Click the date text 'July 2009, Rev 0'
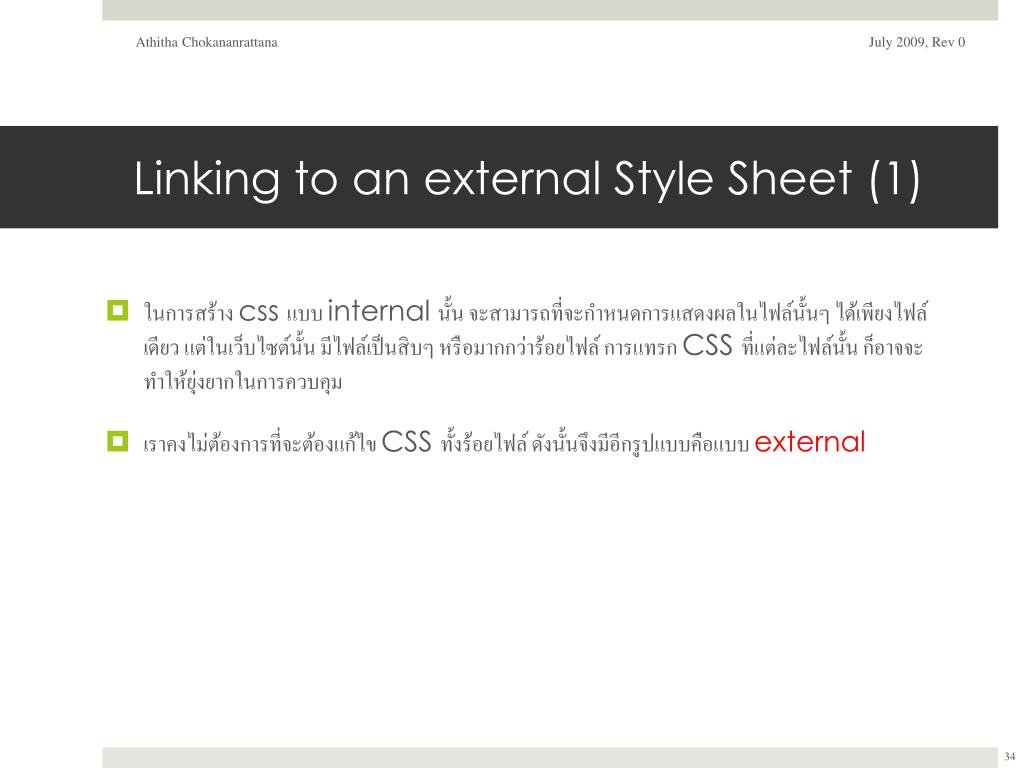This screenshot has width=1024, height=768. (x=916, y=42)
